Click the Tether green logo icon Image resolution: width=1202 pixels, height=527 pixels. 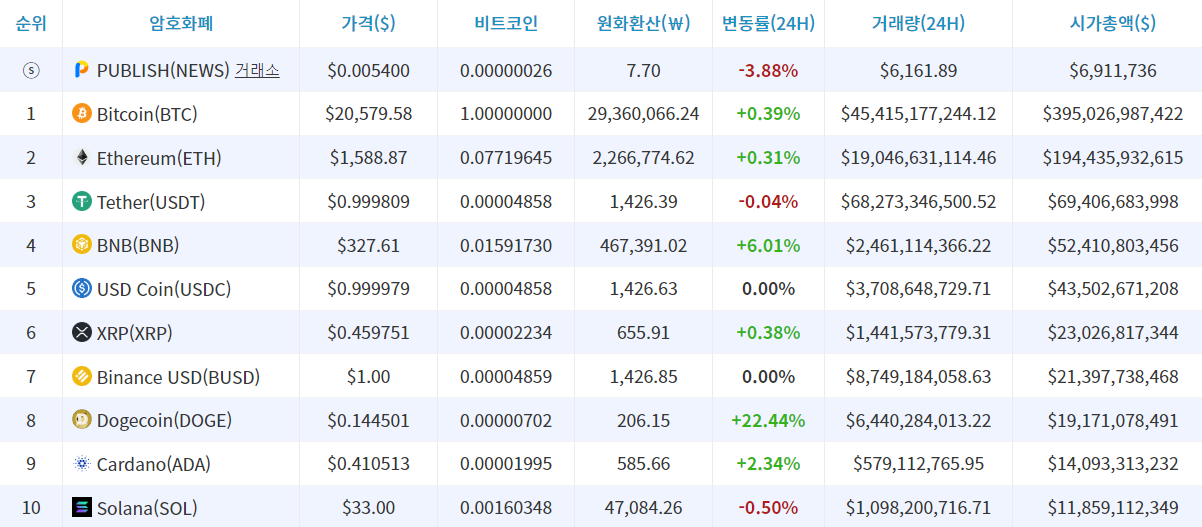click(82, 202)
